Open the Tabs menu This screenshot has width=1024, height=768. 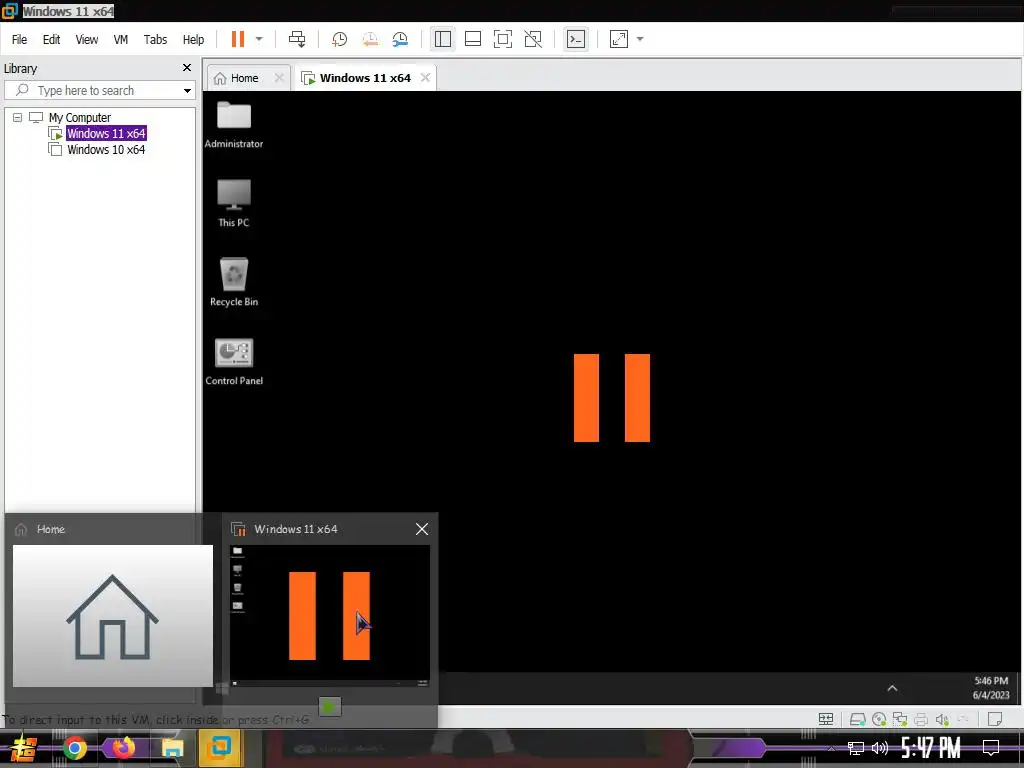pos(155,40)
